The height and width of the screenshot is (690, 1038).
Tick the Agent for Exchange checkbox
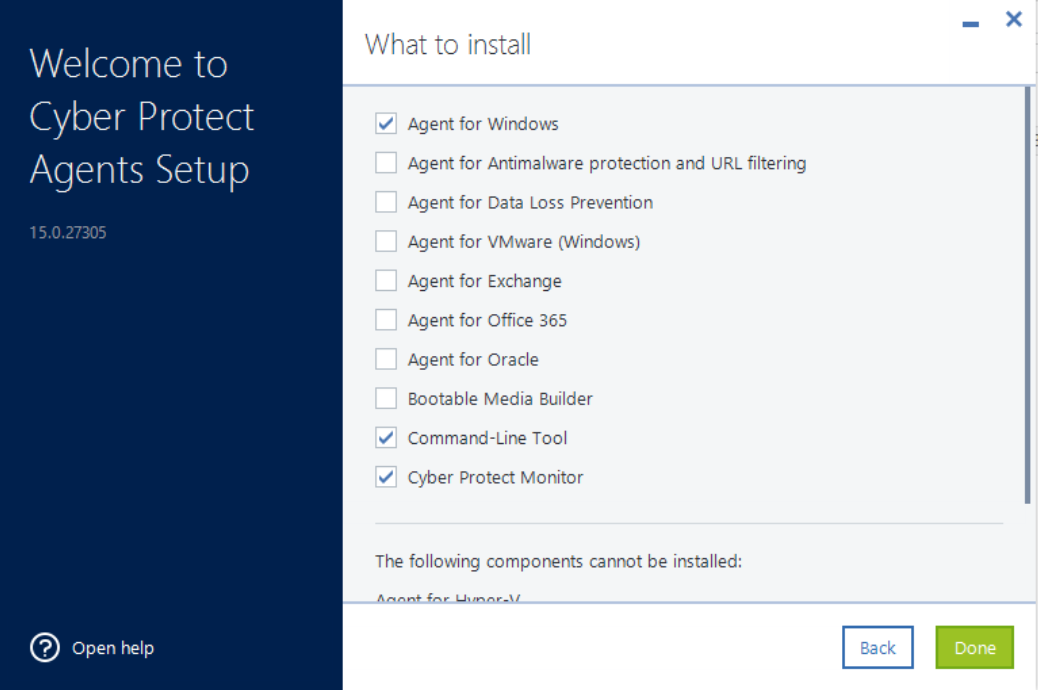point(386,281)
